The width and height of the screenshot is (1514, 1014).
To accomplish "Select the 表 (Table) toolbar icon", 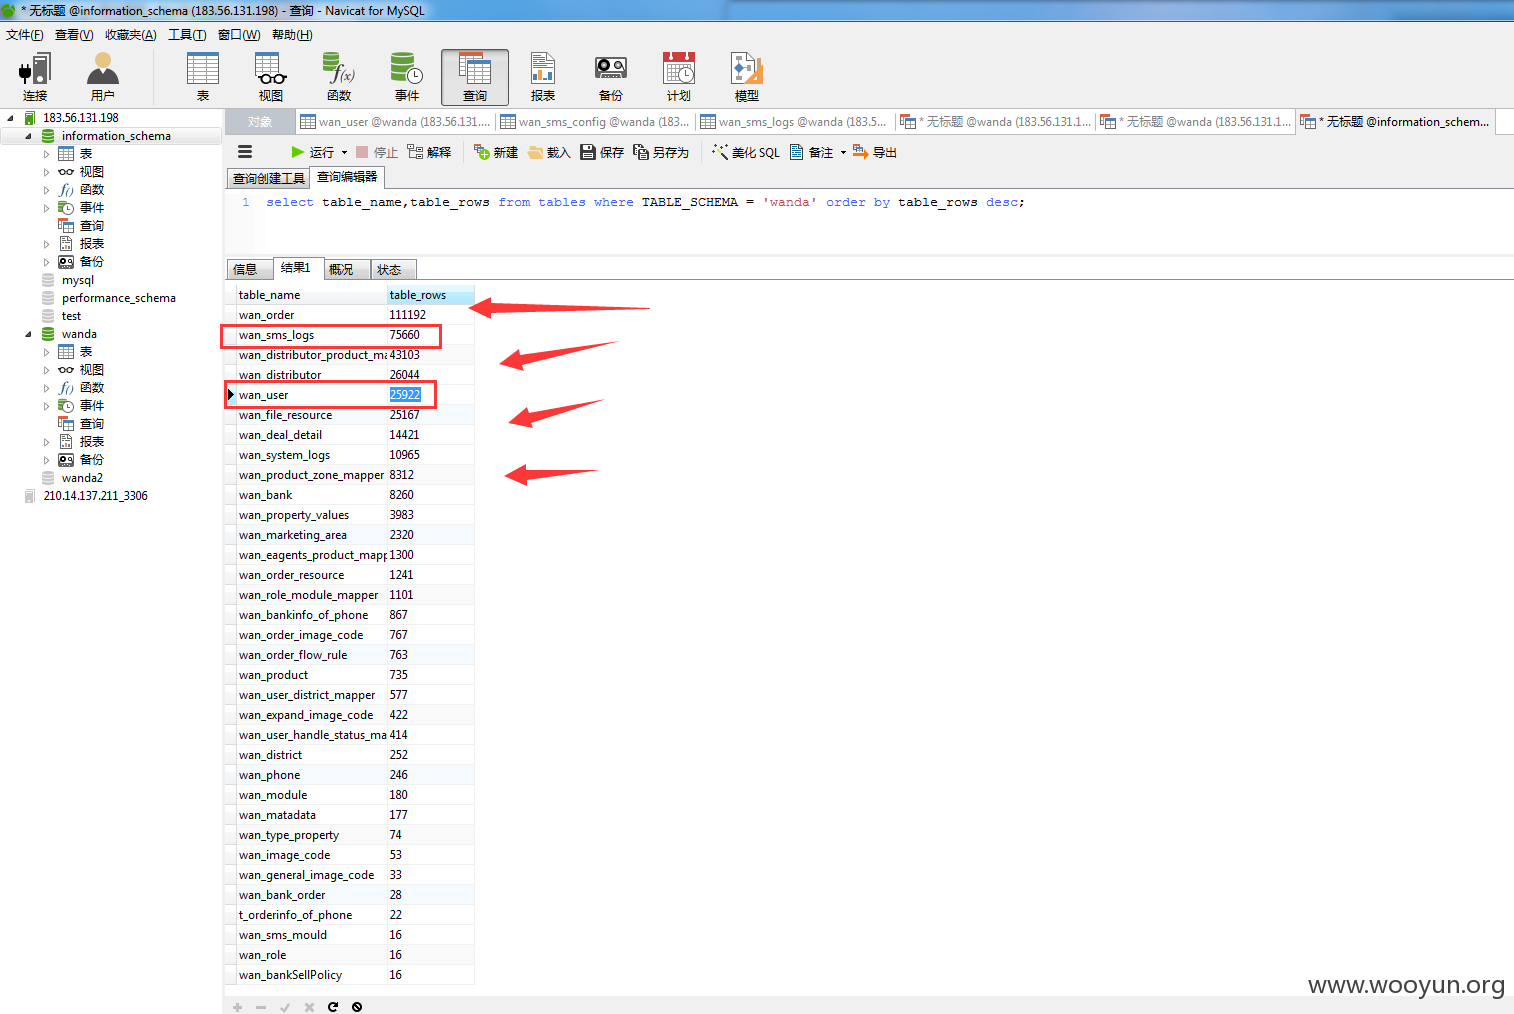I will [203, 77].
